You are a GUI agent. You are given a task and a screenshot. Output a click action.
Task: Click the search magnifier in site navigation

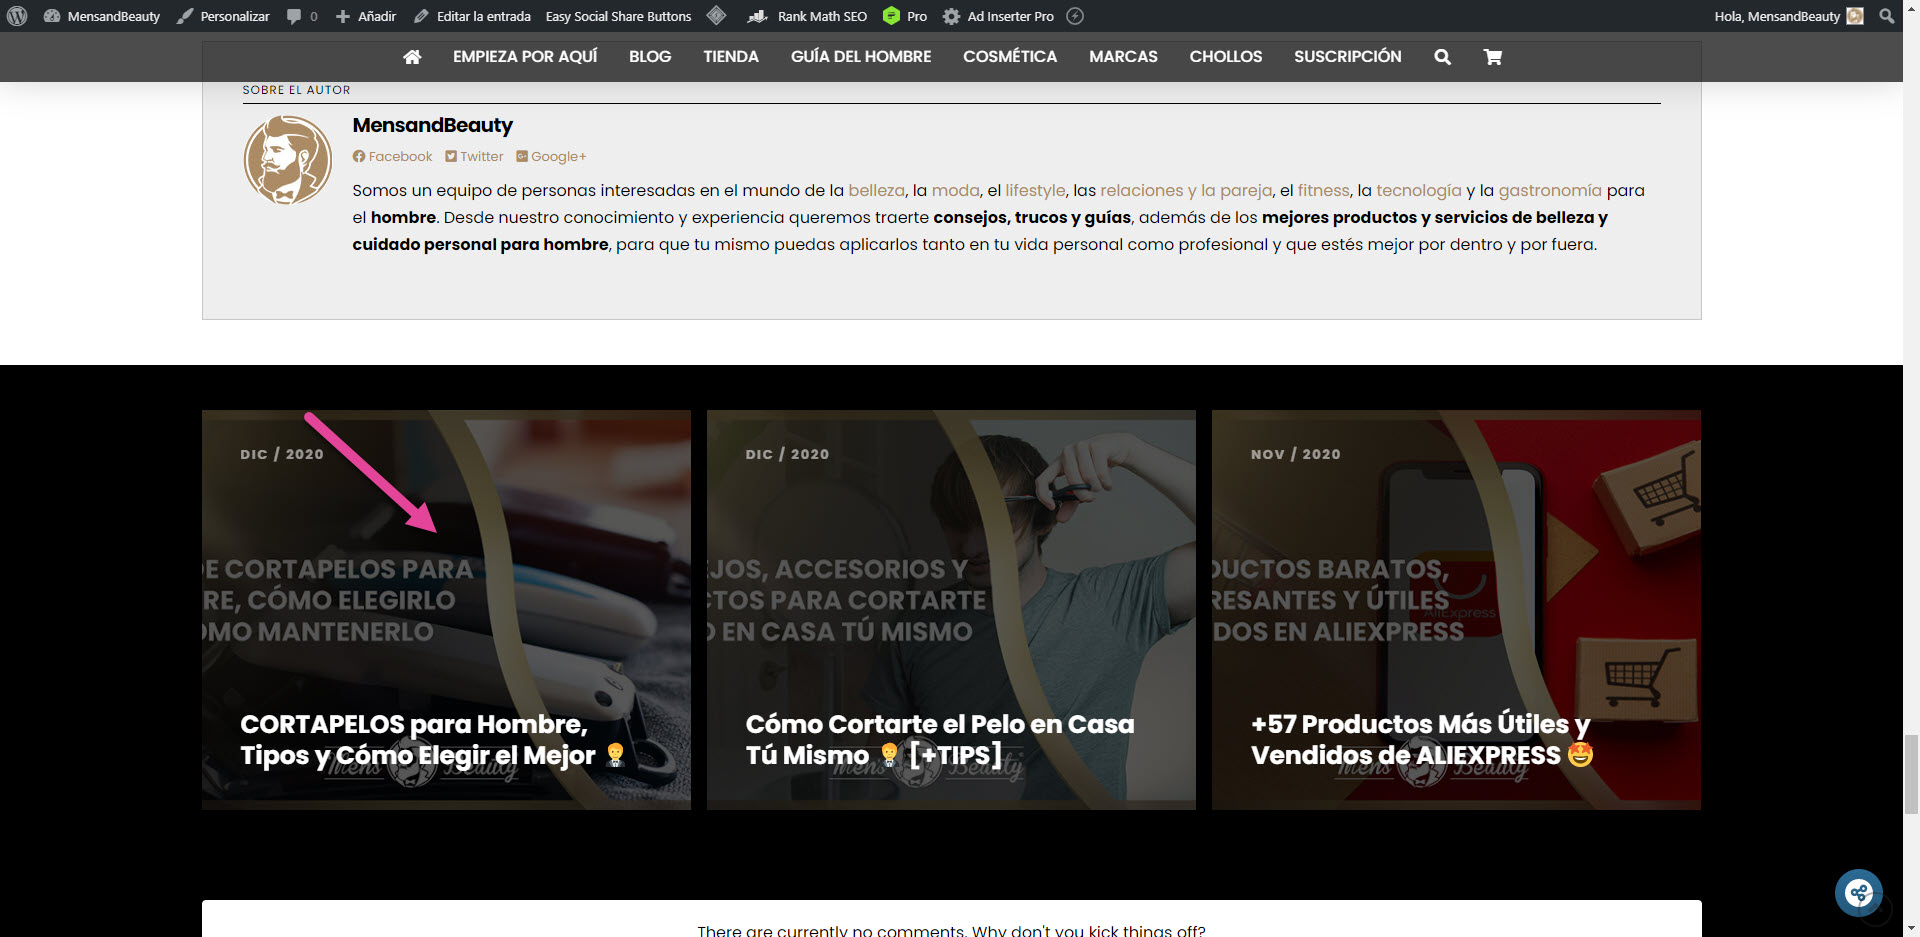click(x=1442, y=57)
